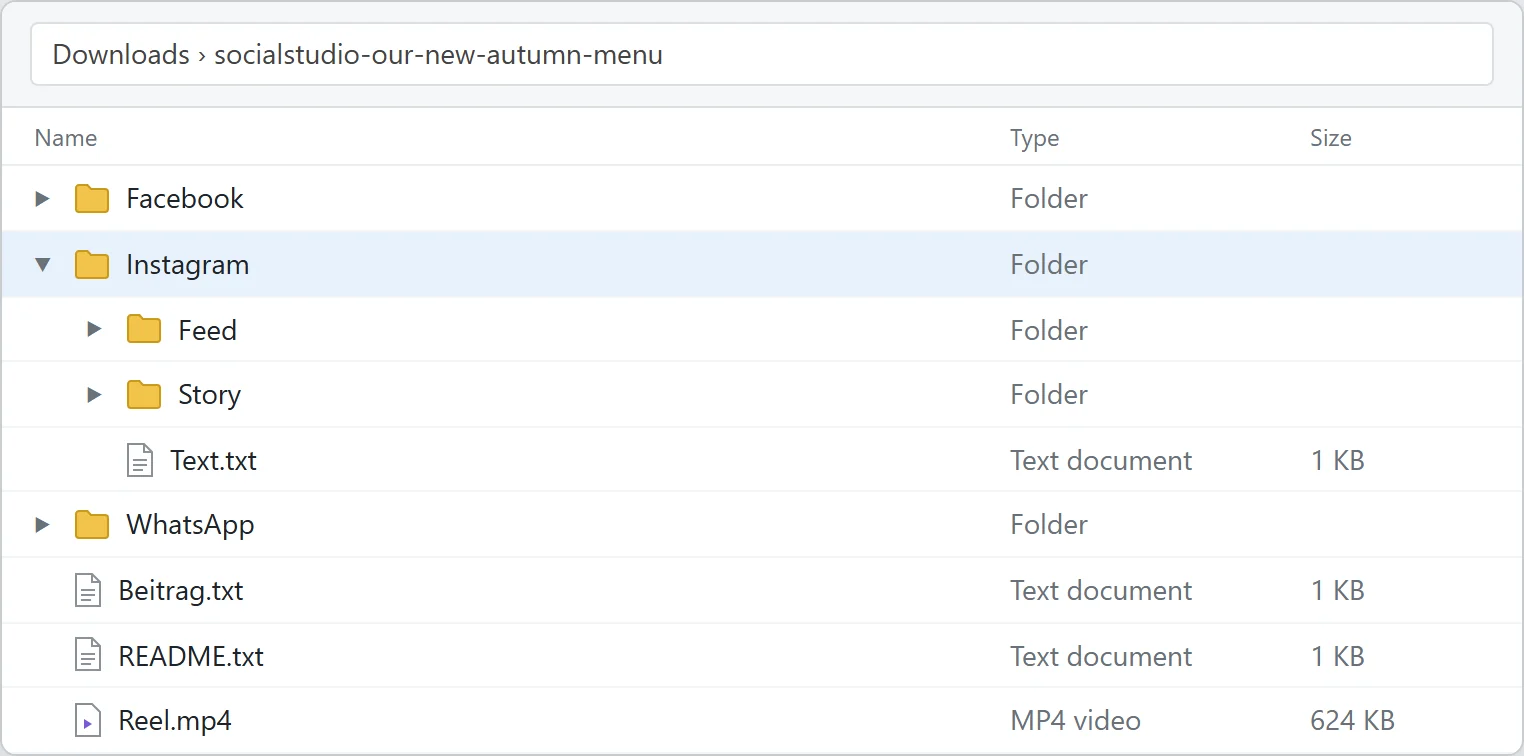Click the 624 KB size value
The height and width of the screenshot is (756, 1524).
[1352, 720]
